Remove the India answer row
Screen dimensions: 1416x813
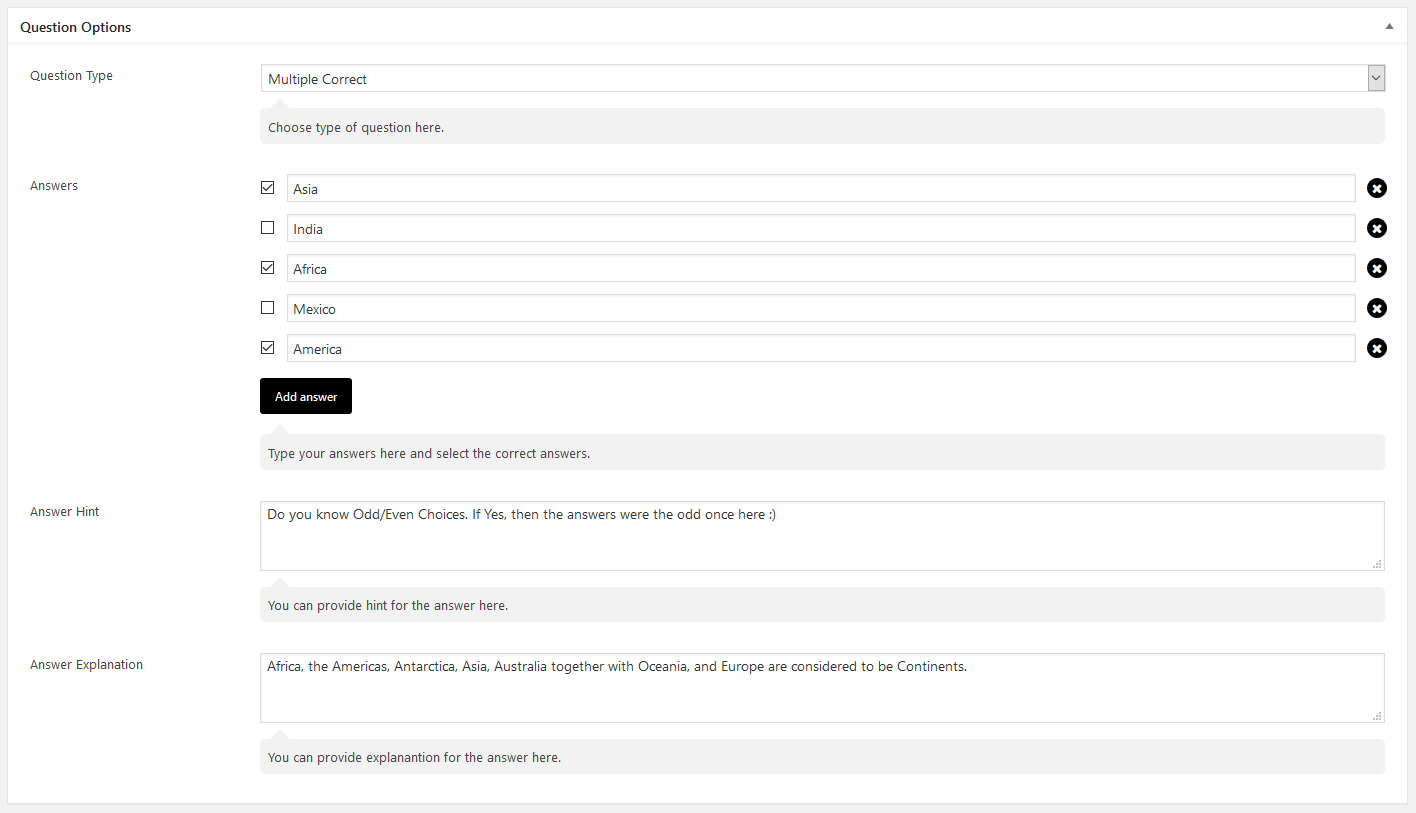1377,228
